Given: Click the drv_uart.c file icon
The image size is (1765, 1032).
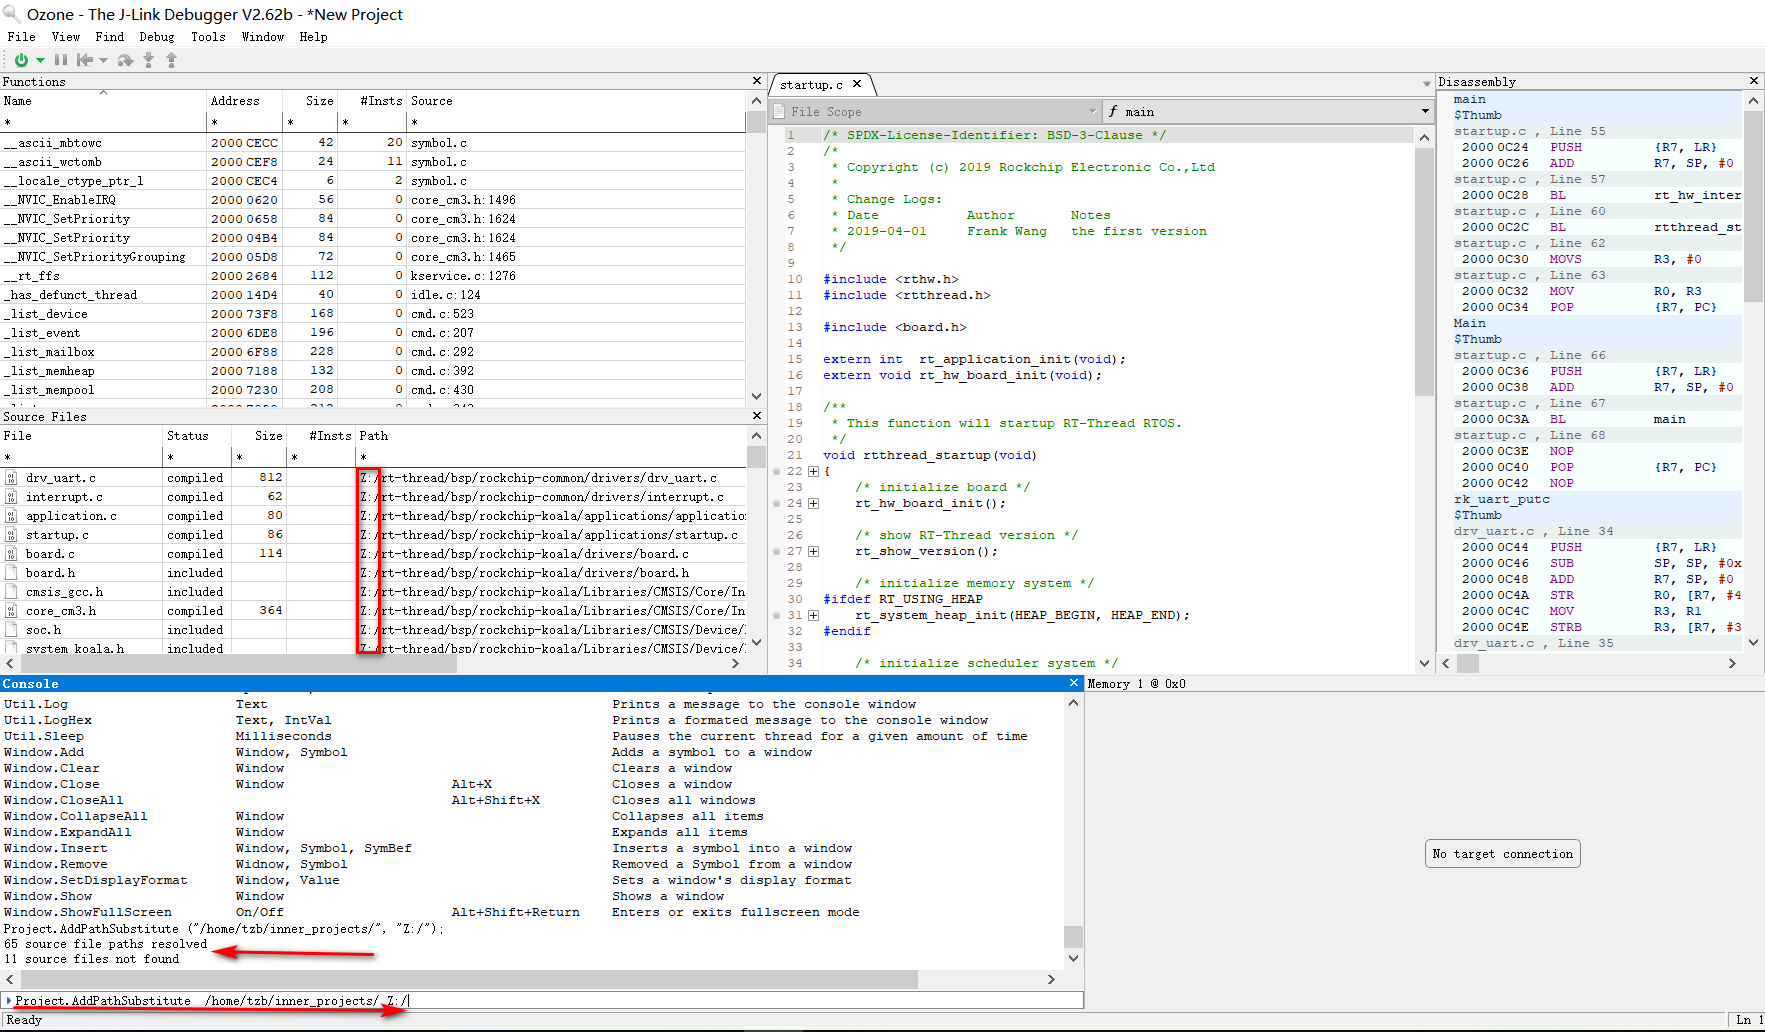Looking at the screenshot, I should click(x=11, y=478).
